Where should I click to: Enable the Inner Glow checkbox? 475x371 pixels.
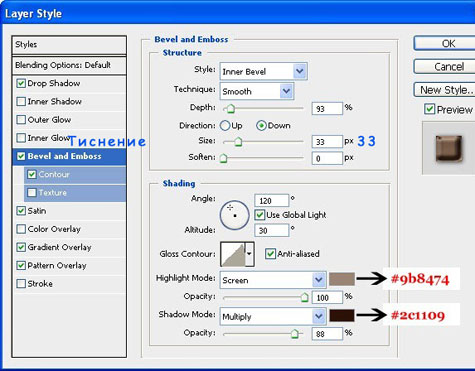[x=21, y=138]
